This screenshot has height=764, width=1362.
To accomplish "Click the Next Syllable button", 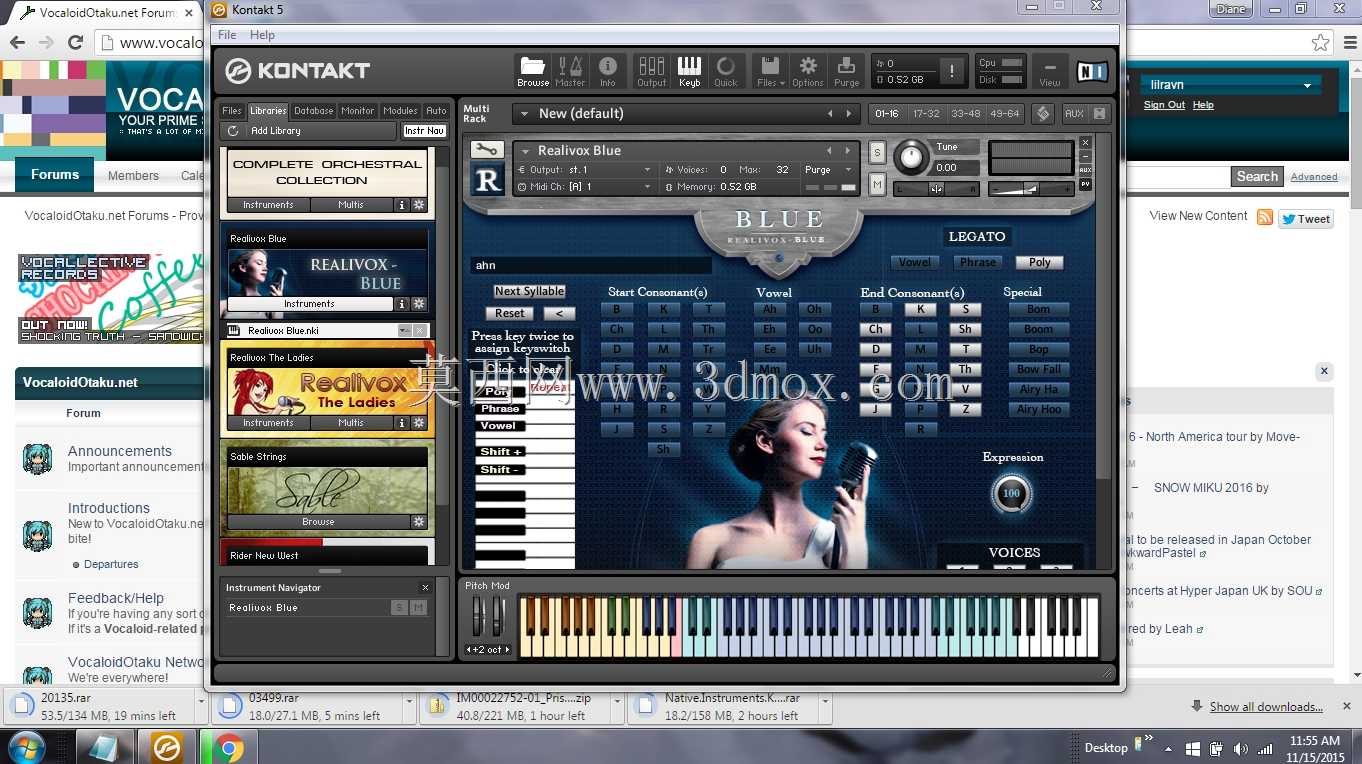I will [530, 291].
